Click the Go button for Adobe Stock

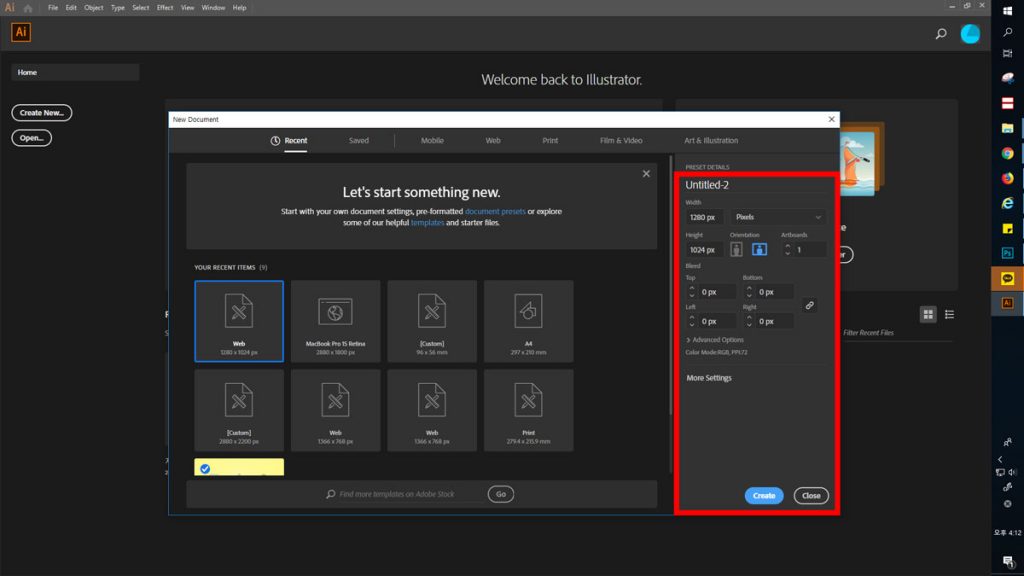[501, 494]
